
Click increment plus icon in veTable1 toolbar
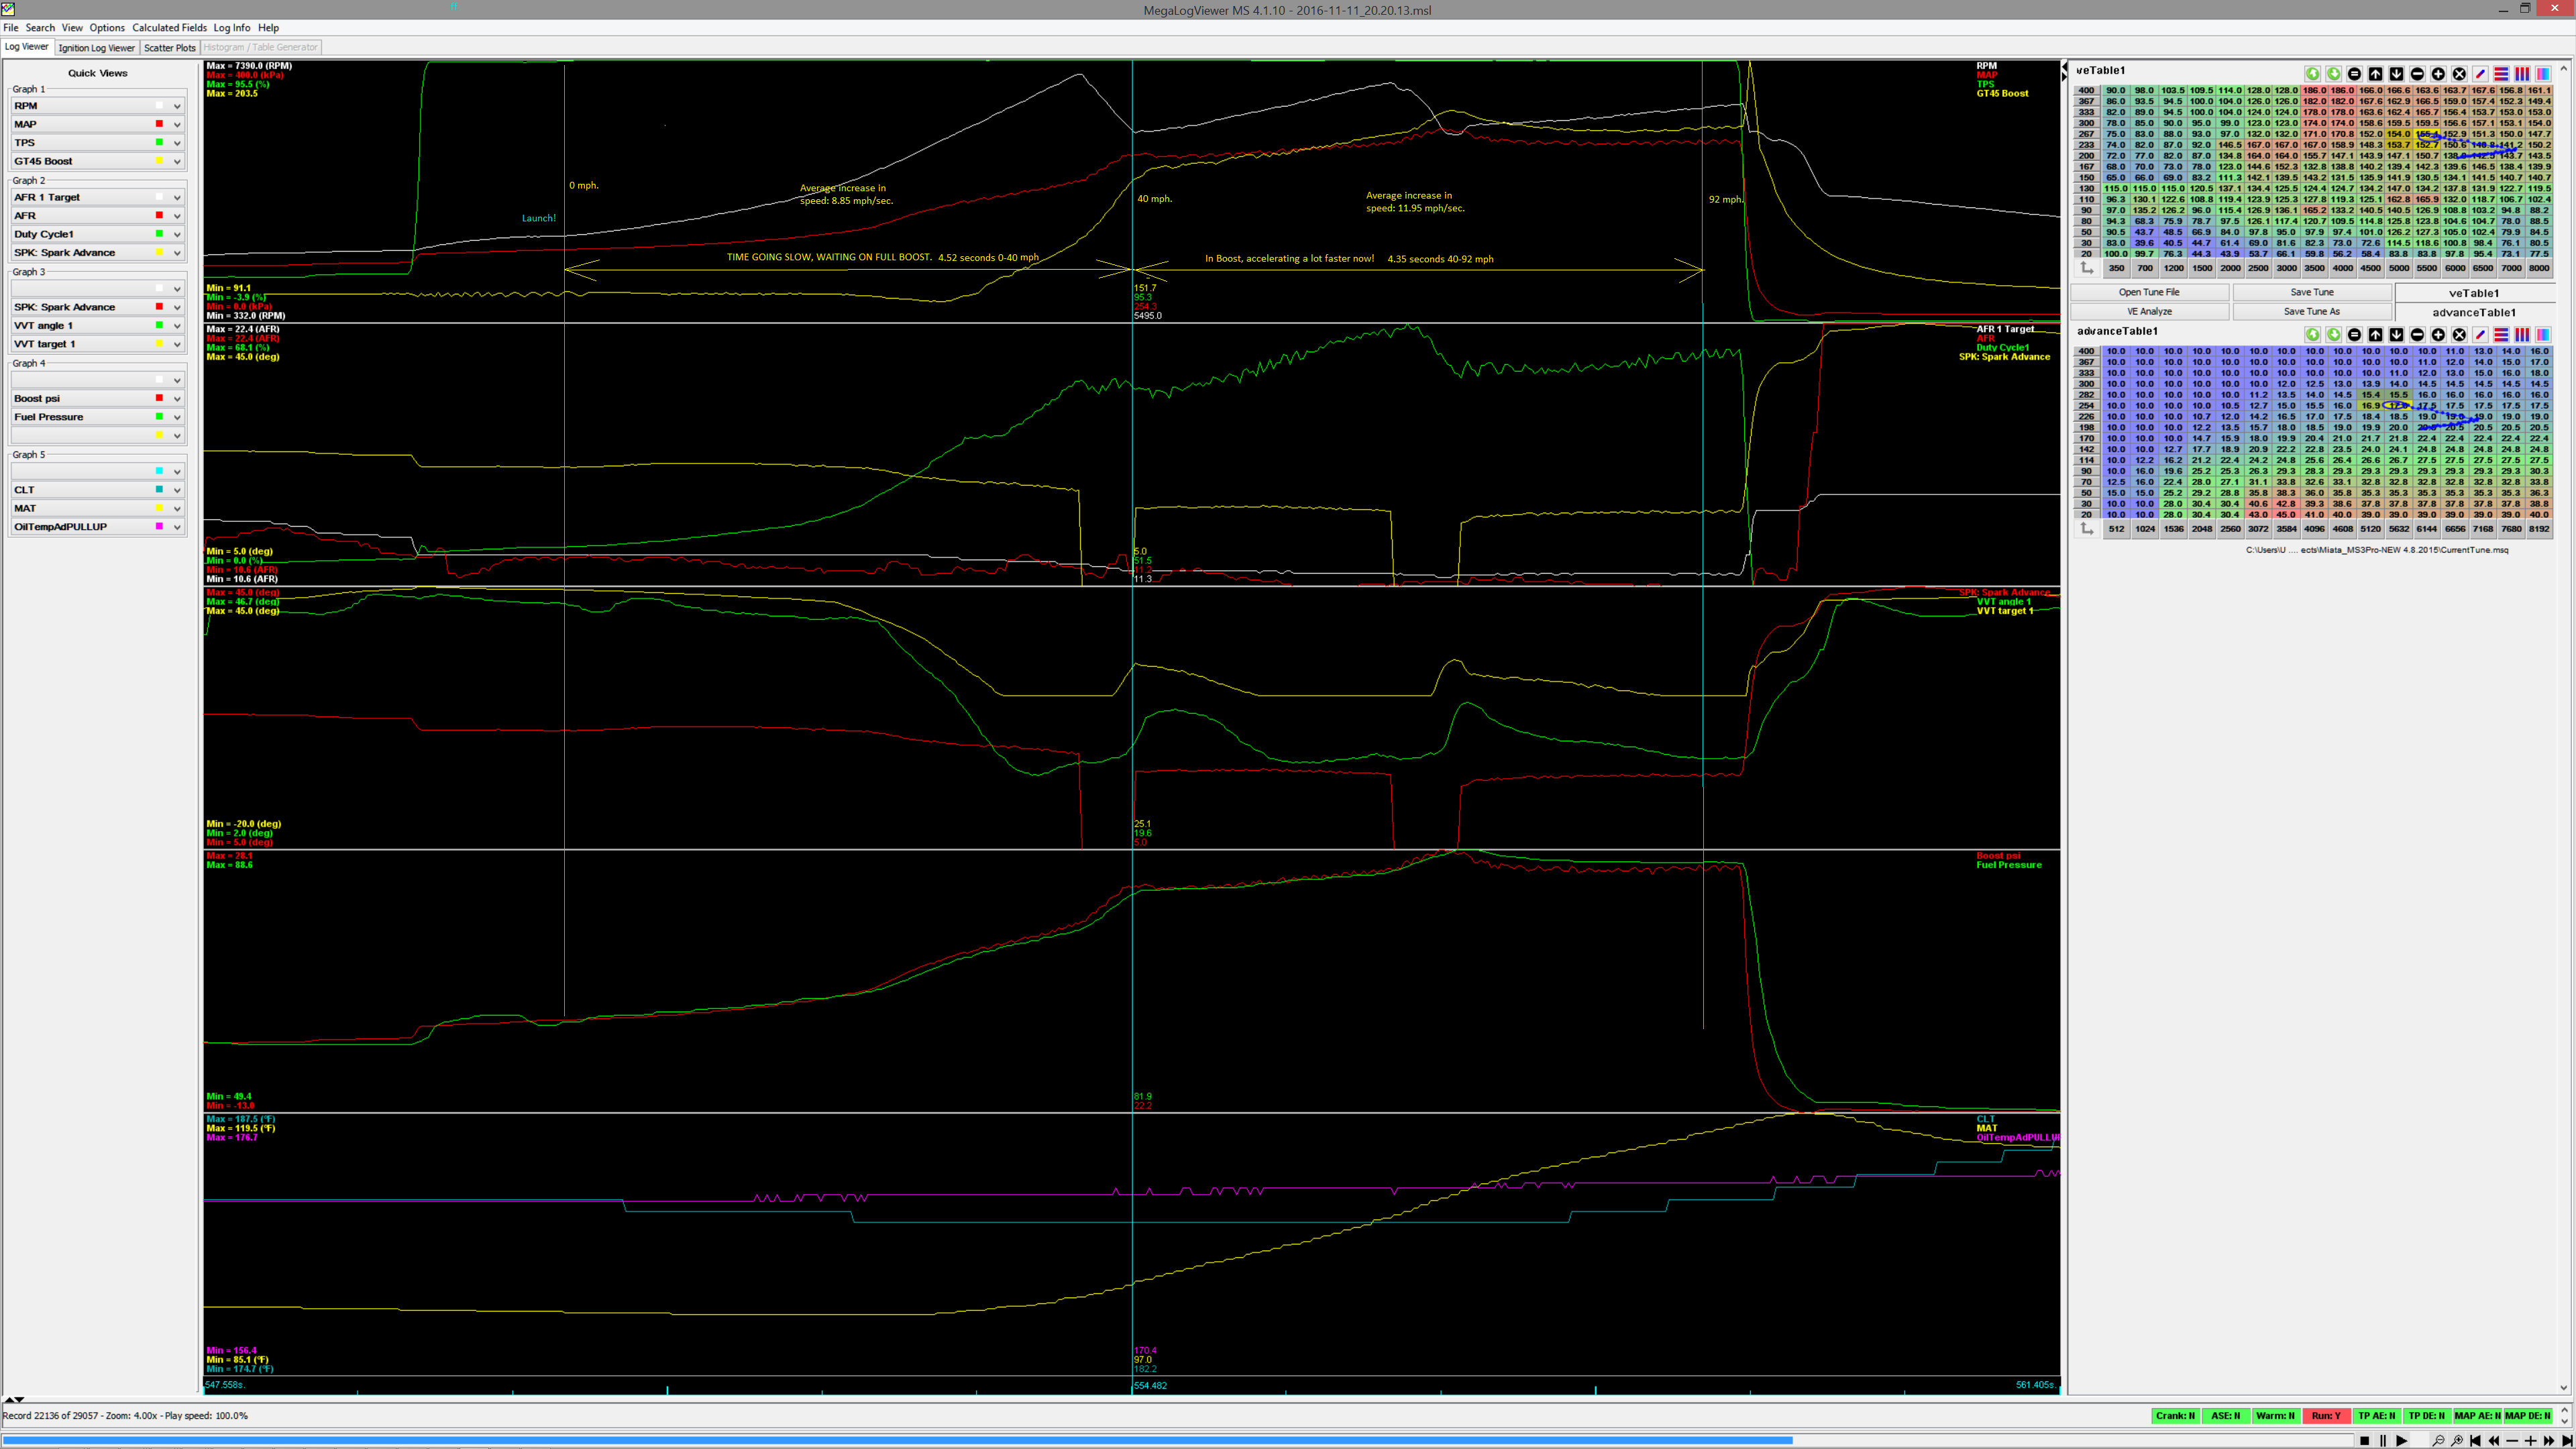[2438, 74]
